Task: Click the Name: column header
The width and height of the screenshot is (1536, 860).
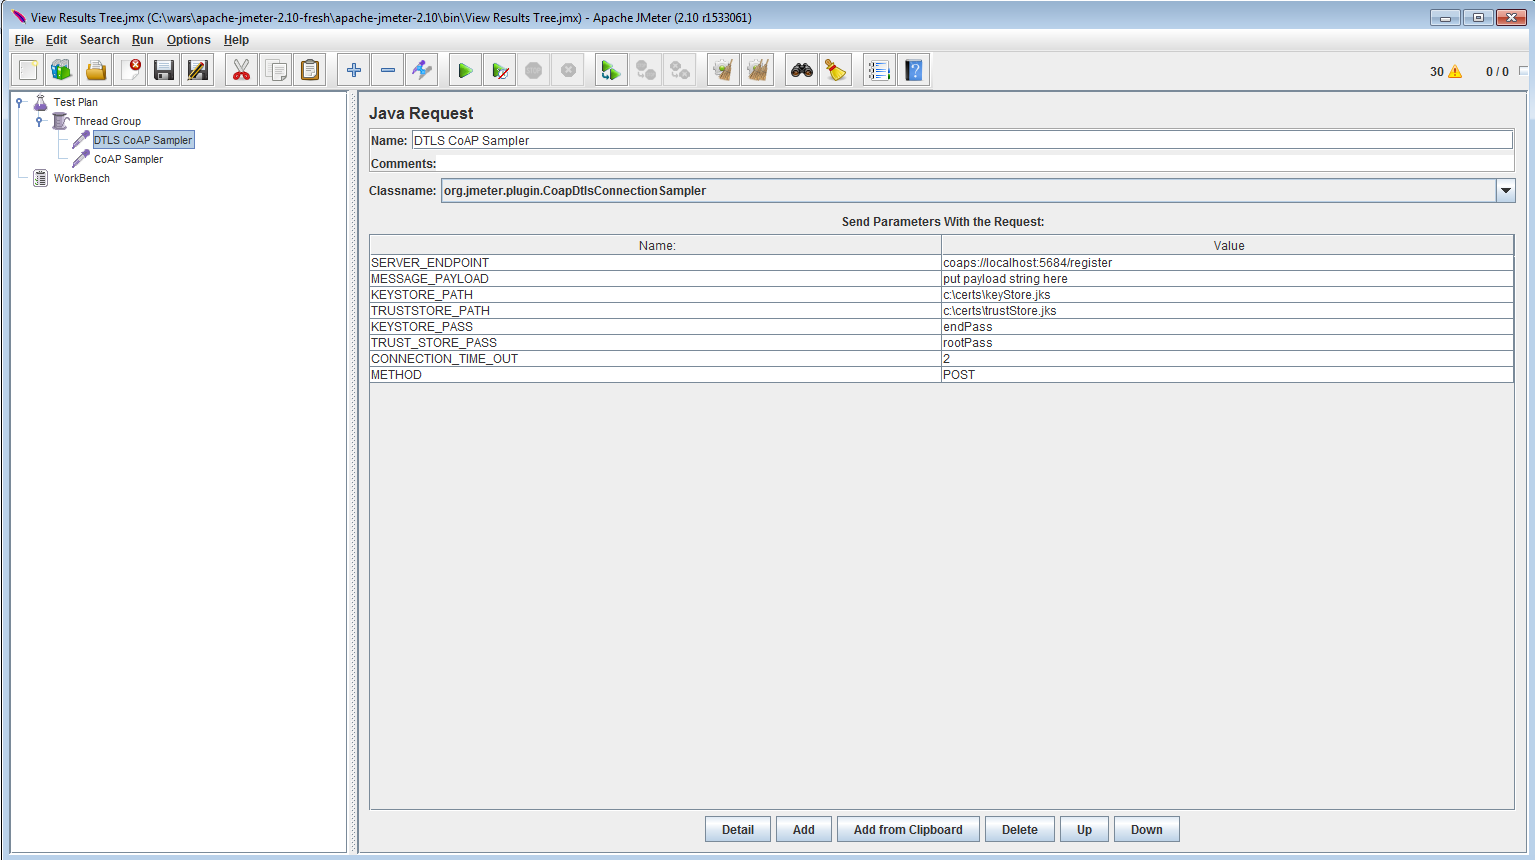Action: coord(656,245)
